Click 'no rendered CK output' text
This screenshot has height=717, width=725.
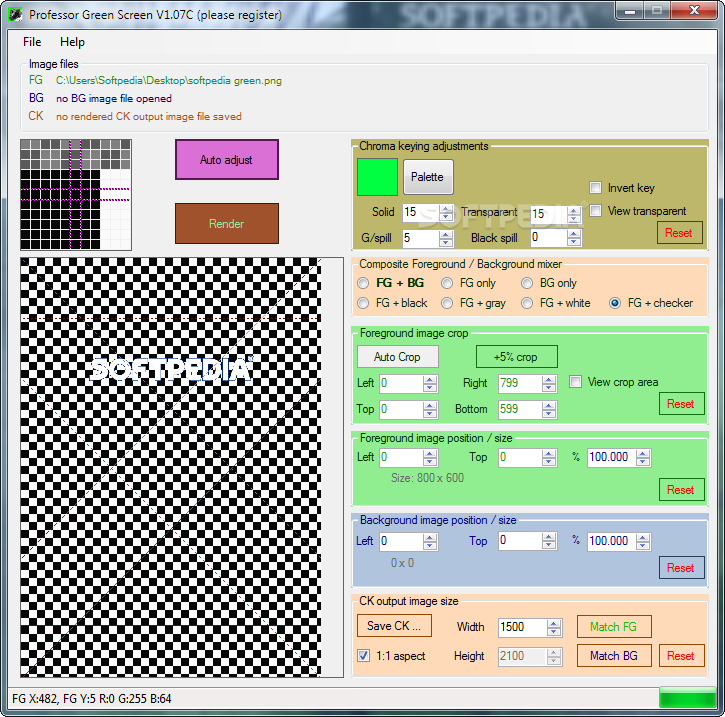pos(149,116)
